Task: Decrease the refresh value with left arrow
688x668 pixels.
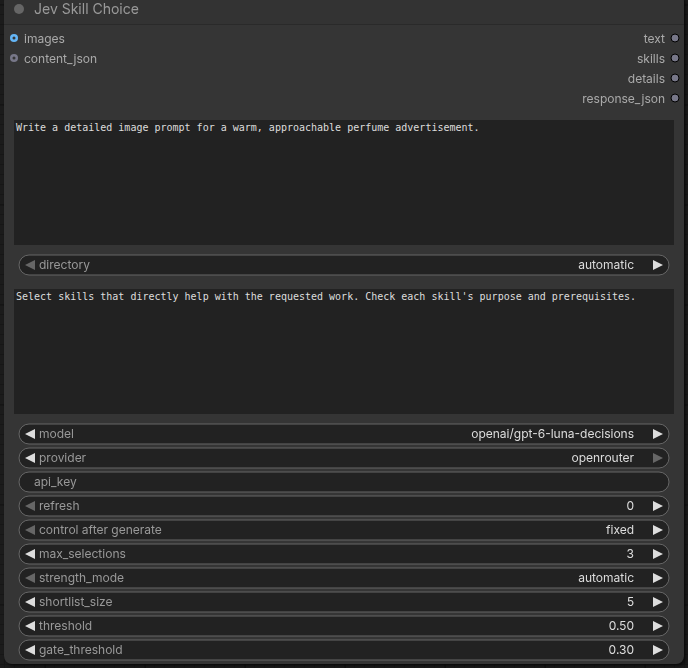Action: [30, 506]
